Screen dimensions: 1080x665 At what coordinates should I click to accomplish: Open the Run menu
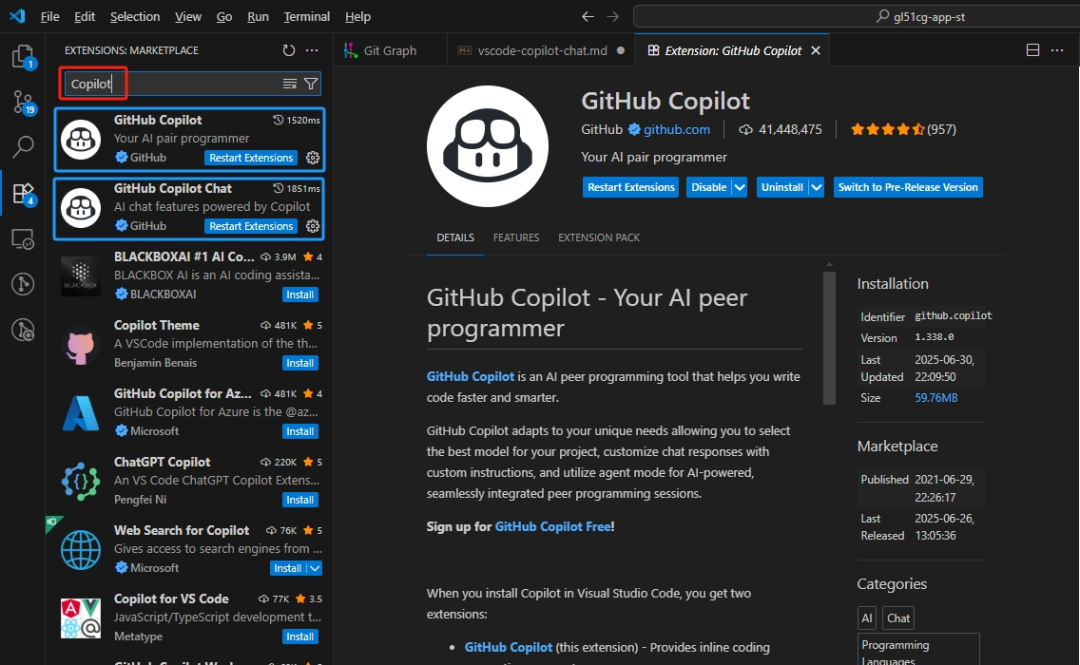258,17
